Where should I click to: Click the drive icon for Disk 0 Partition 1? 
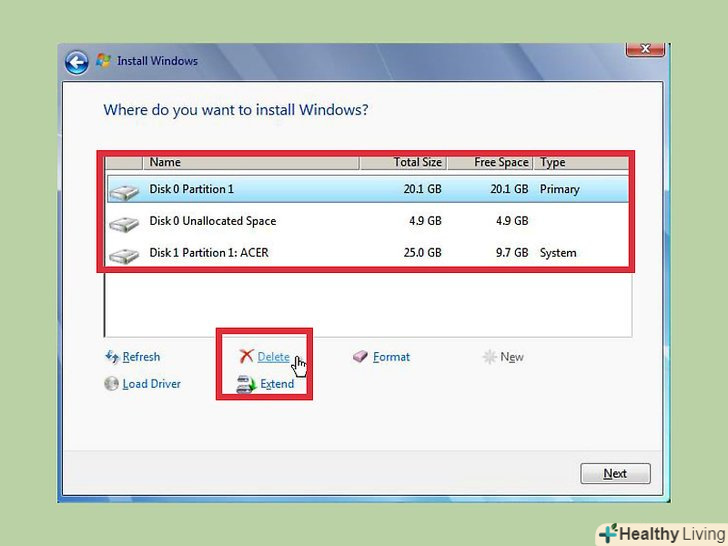click(124, 192)
